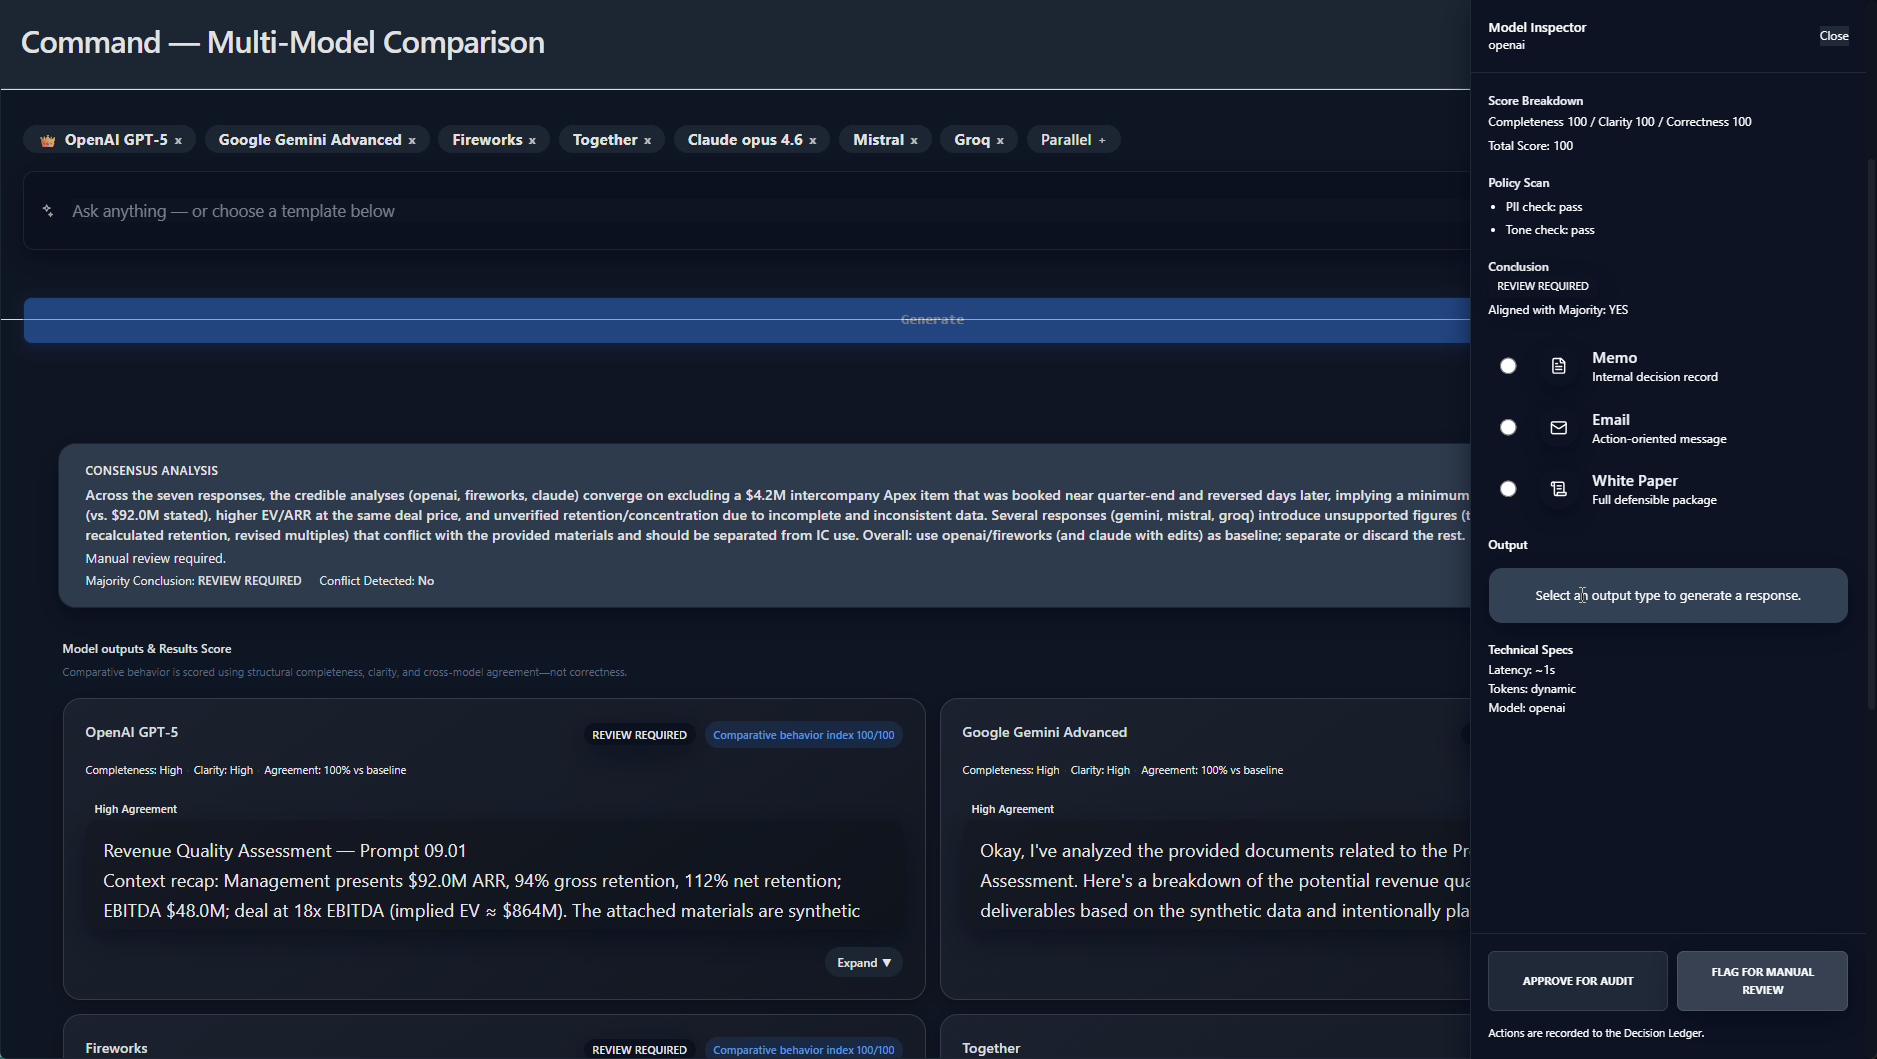Click 'Total Score: 100' in inspector

[1530, 146]
